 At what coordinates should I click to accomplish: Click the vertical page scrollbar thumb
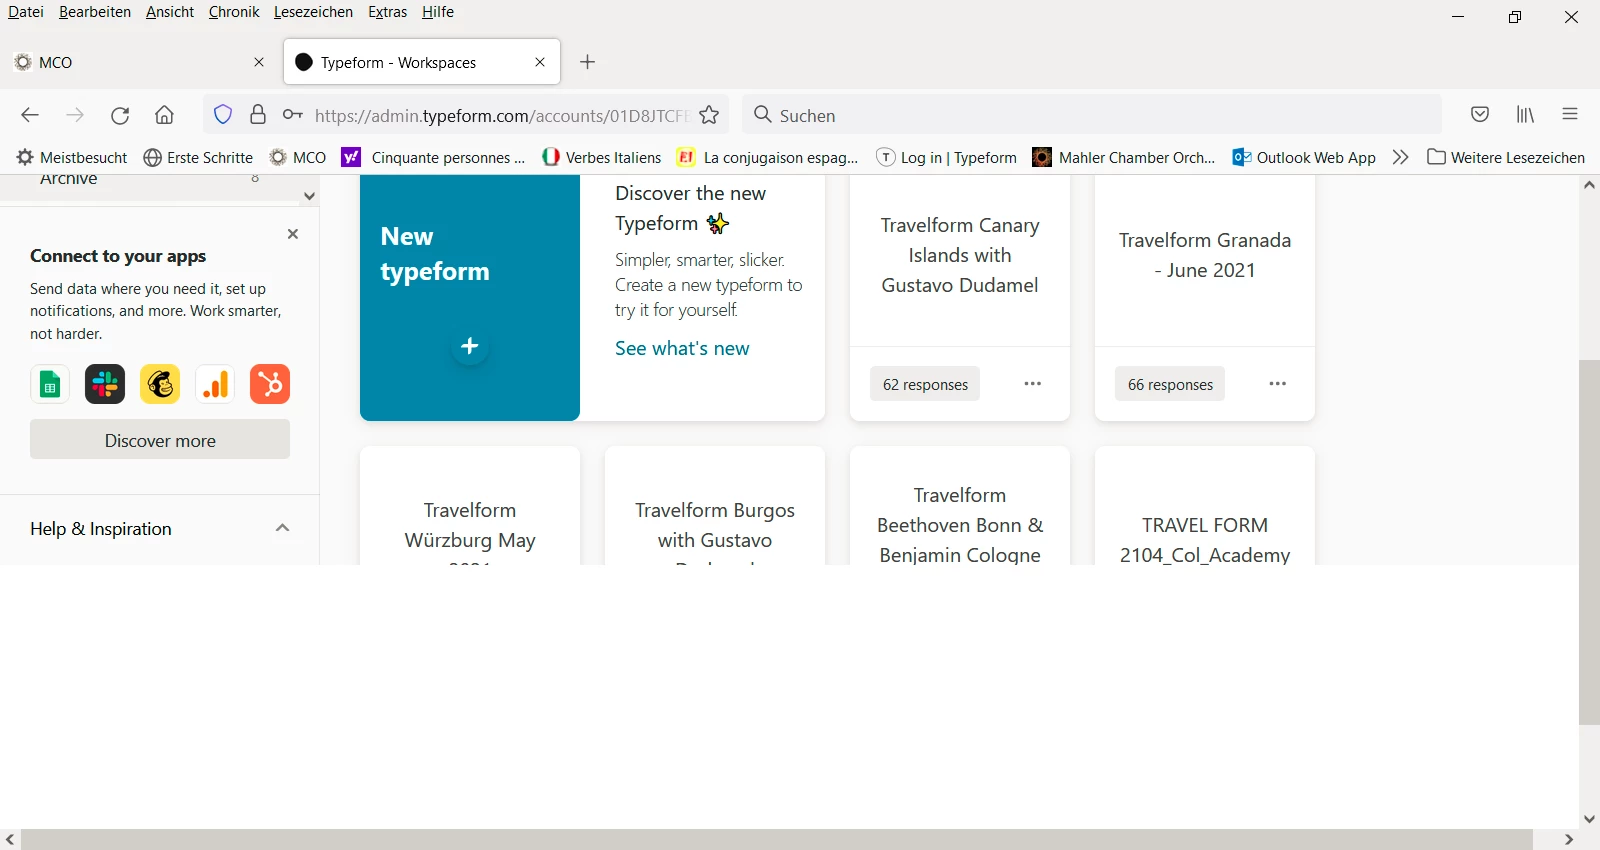tap(1589, 542)
